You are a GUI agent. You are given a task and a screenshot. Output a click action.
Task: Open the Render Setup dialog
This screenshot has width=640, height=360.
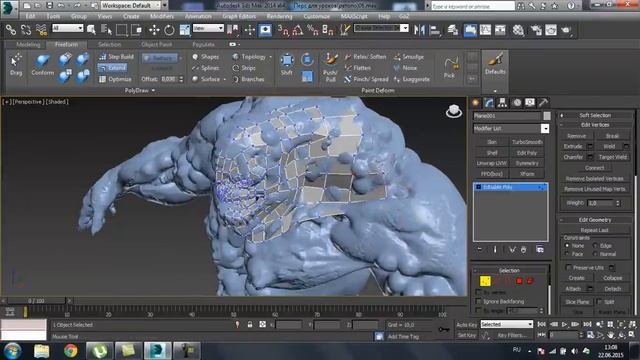pyautogui.click(x=536, y=30)
